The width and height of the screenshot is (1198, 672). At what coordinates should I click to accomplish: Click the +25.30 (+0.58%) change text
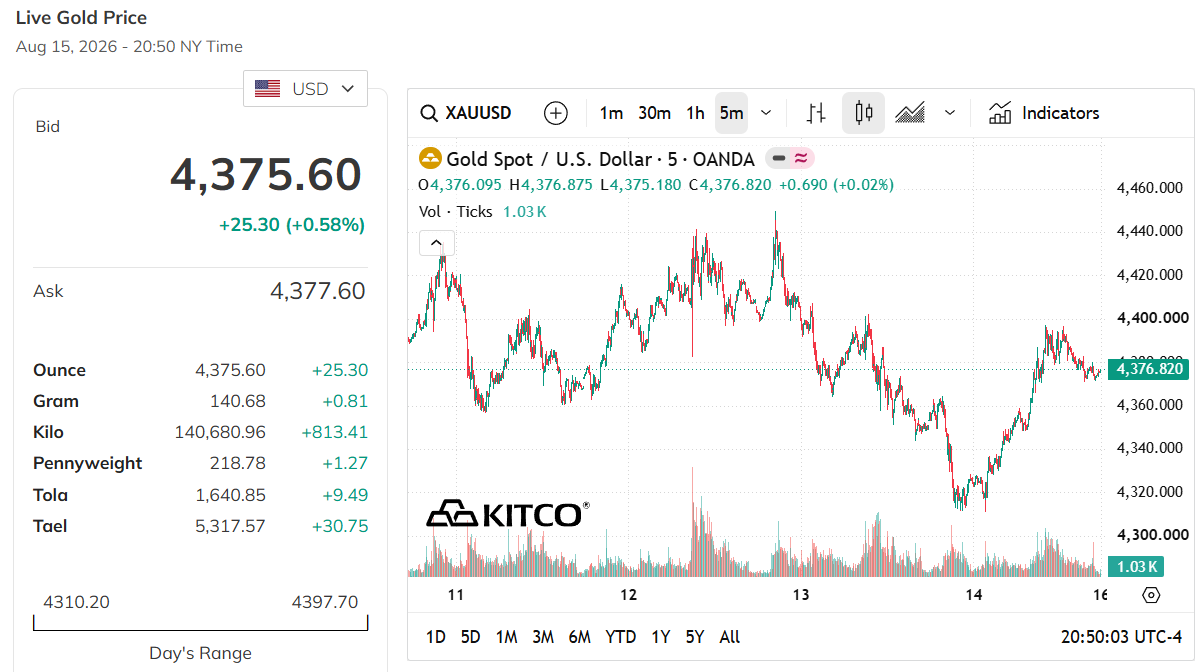[x=292, y=225]
